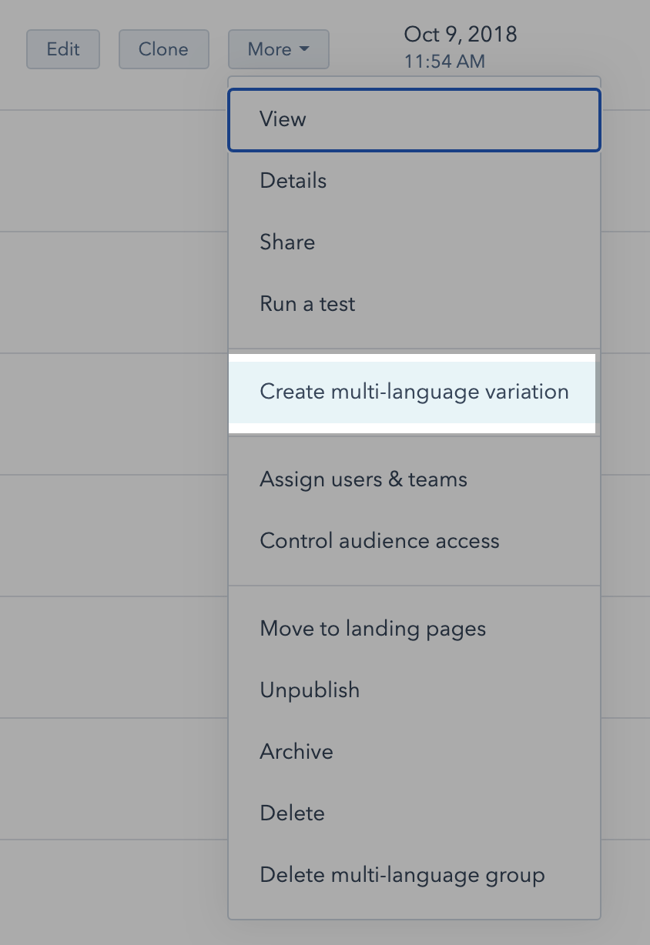Select the Unpublish option
This screenshot has width=650, height=945.
click(414, 690)
